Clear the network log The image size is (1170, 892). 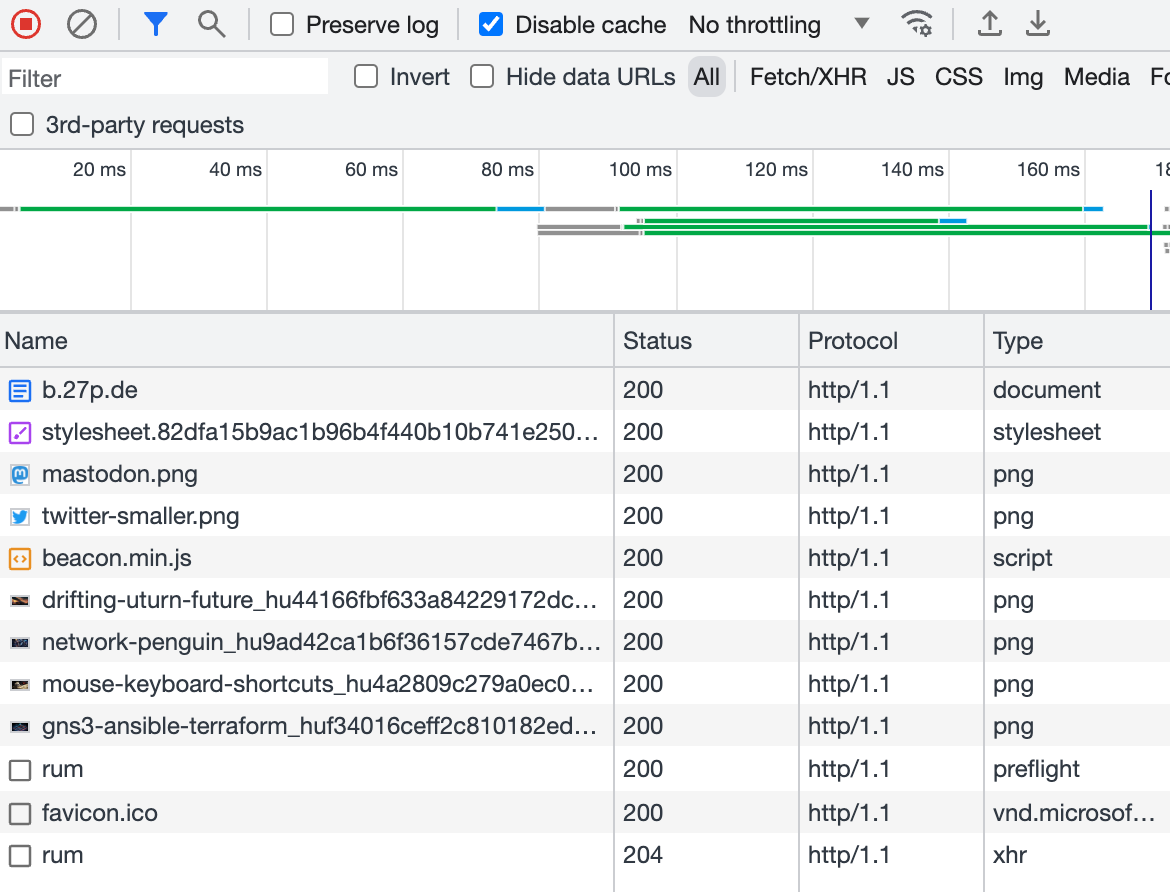pyautogui.click(x=82, y=24)
